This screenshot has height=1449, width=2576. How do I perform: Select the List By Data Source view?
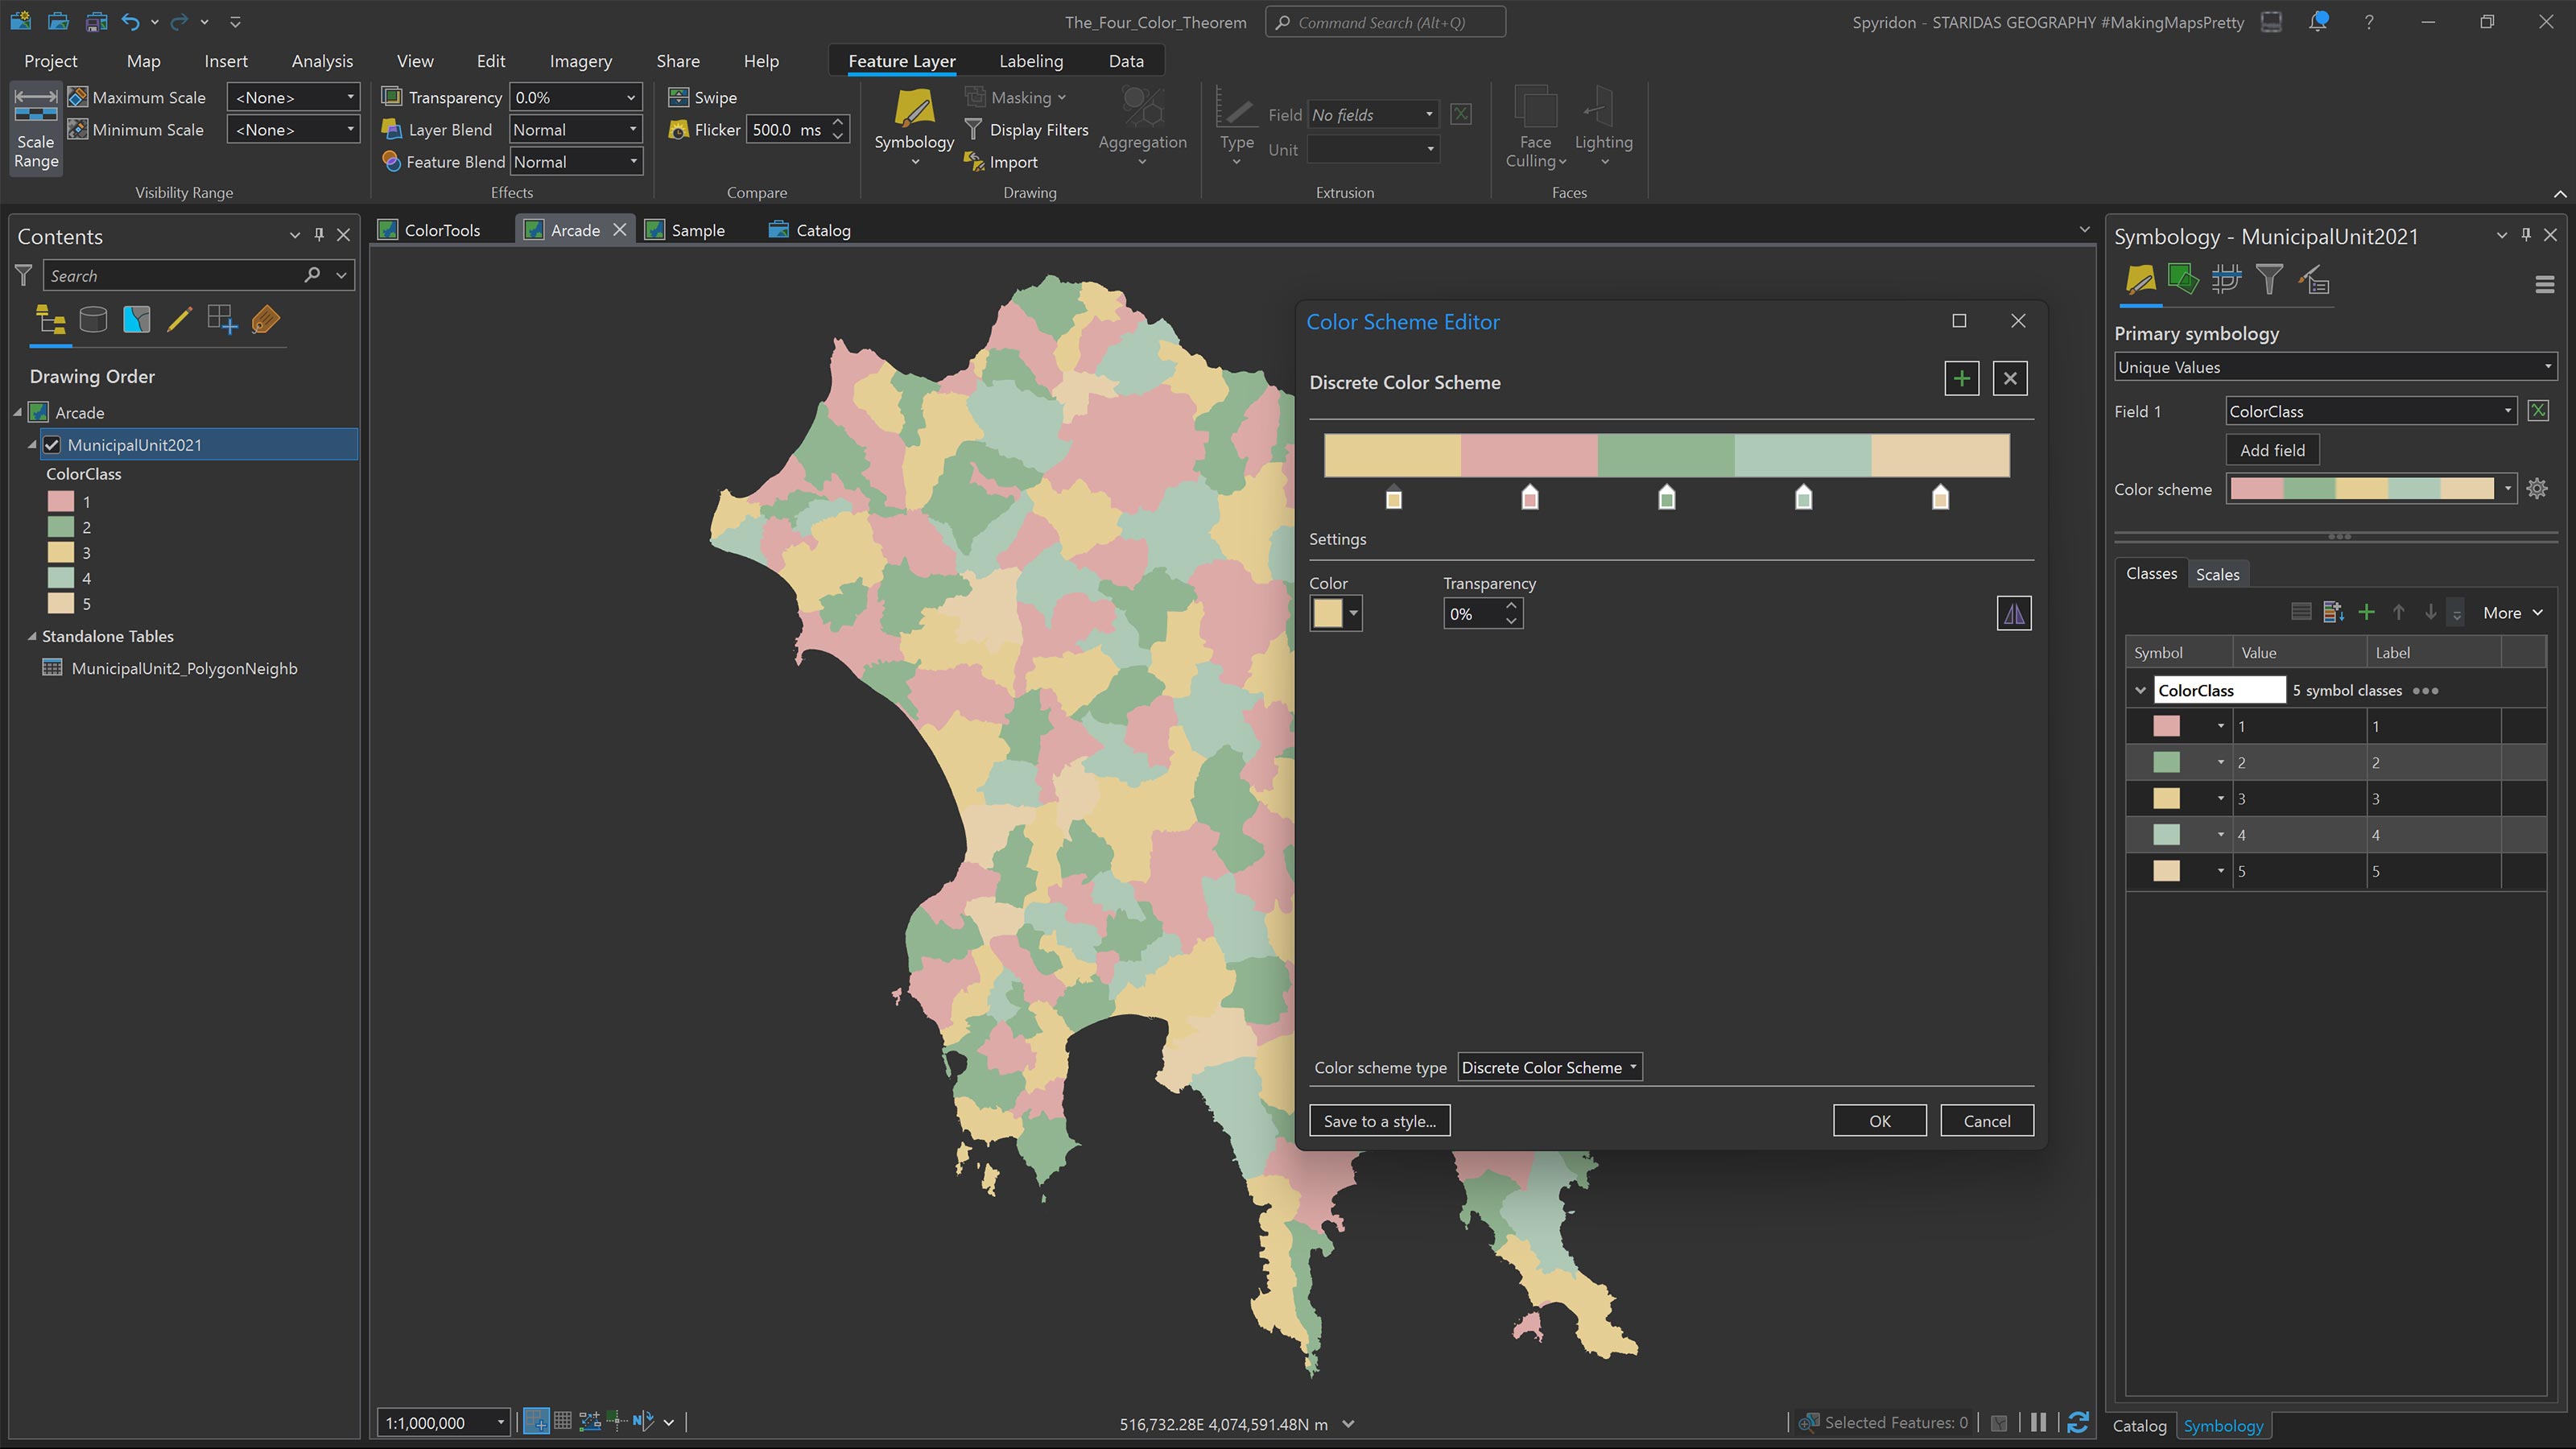pos(93,320)
